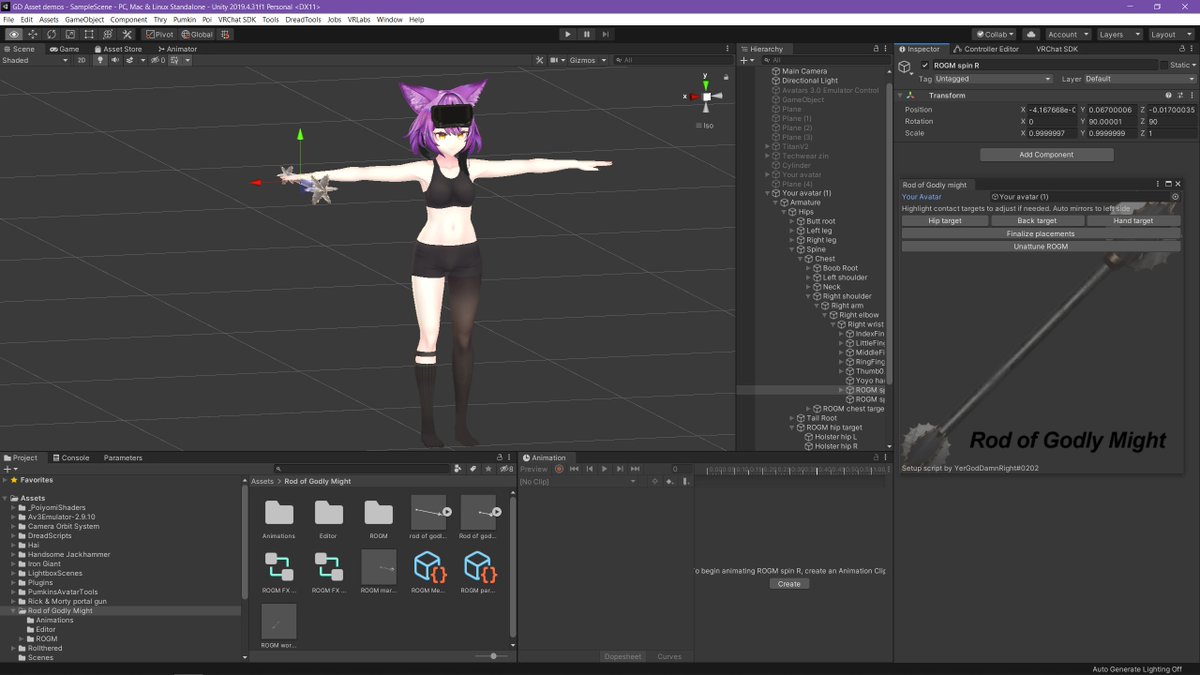Click the Add Component button
Image resolution: width=1200 pixels, height=675 pixels.
pos(1046,155)
